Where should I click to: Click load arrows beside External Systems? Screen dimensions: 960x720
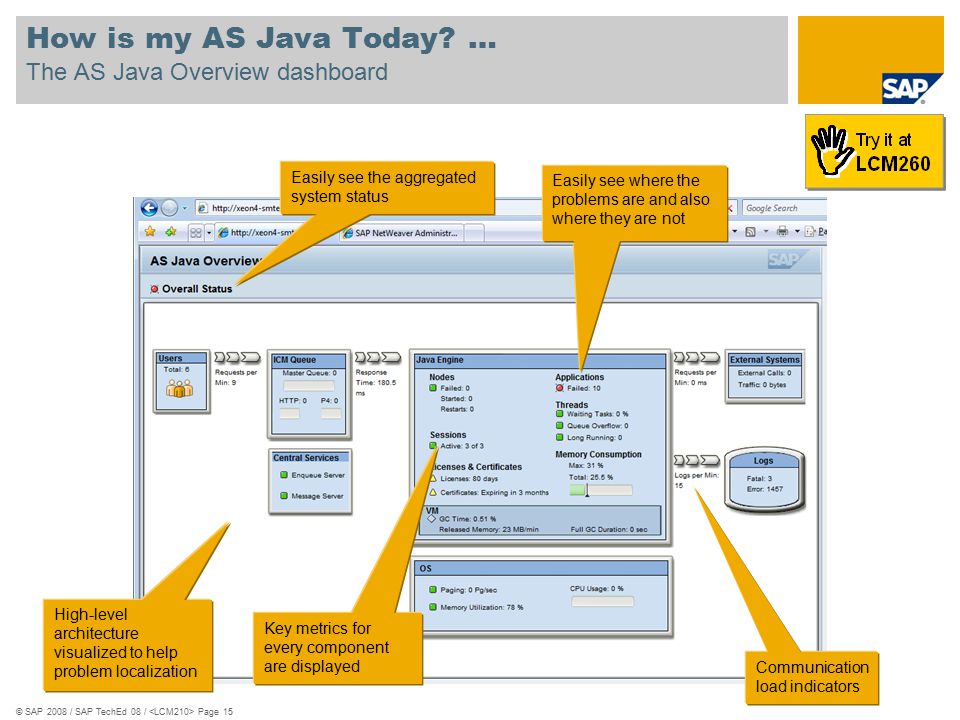pos(697,358)
